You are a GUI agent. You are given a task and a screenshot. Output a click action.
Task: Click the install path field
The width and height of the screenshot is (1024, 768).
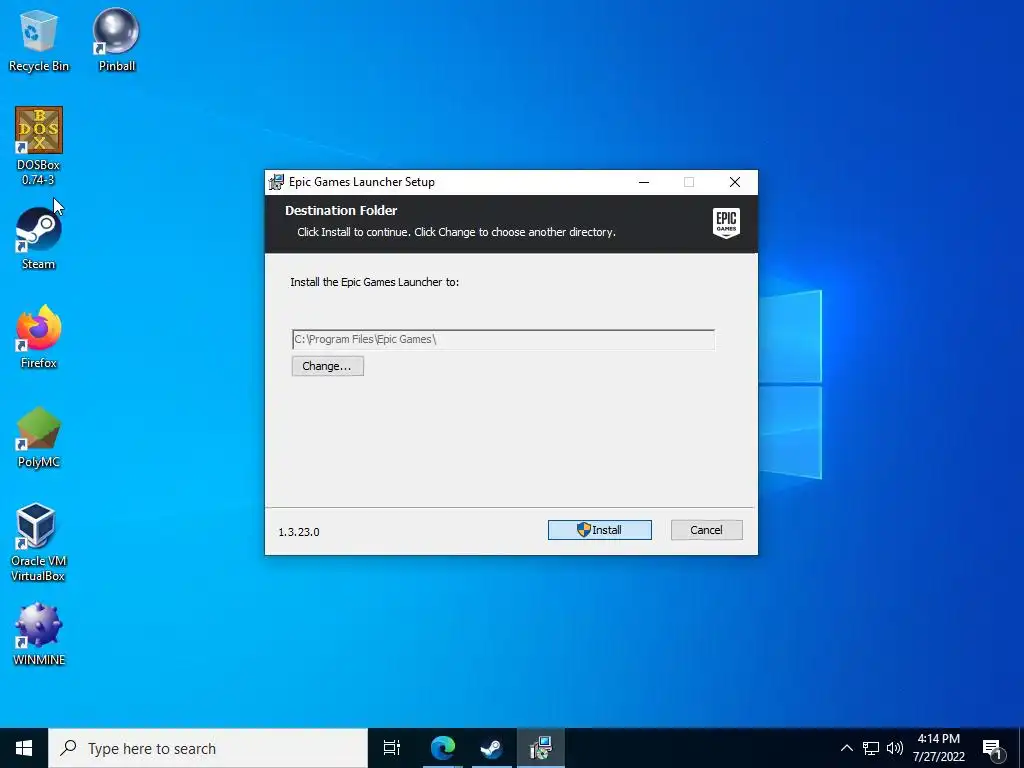pos(503,340)
